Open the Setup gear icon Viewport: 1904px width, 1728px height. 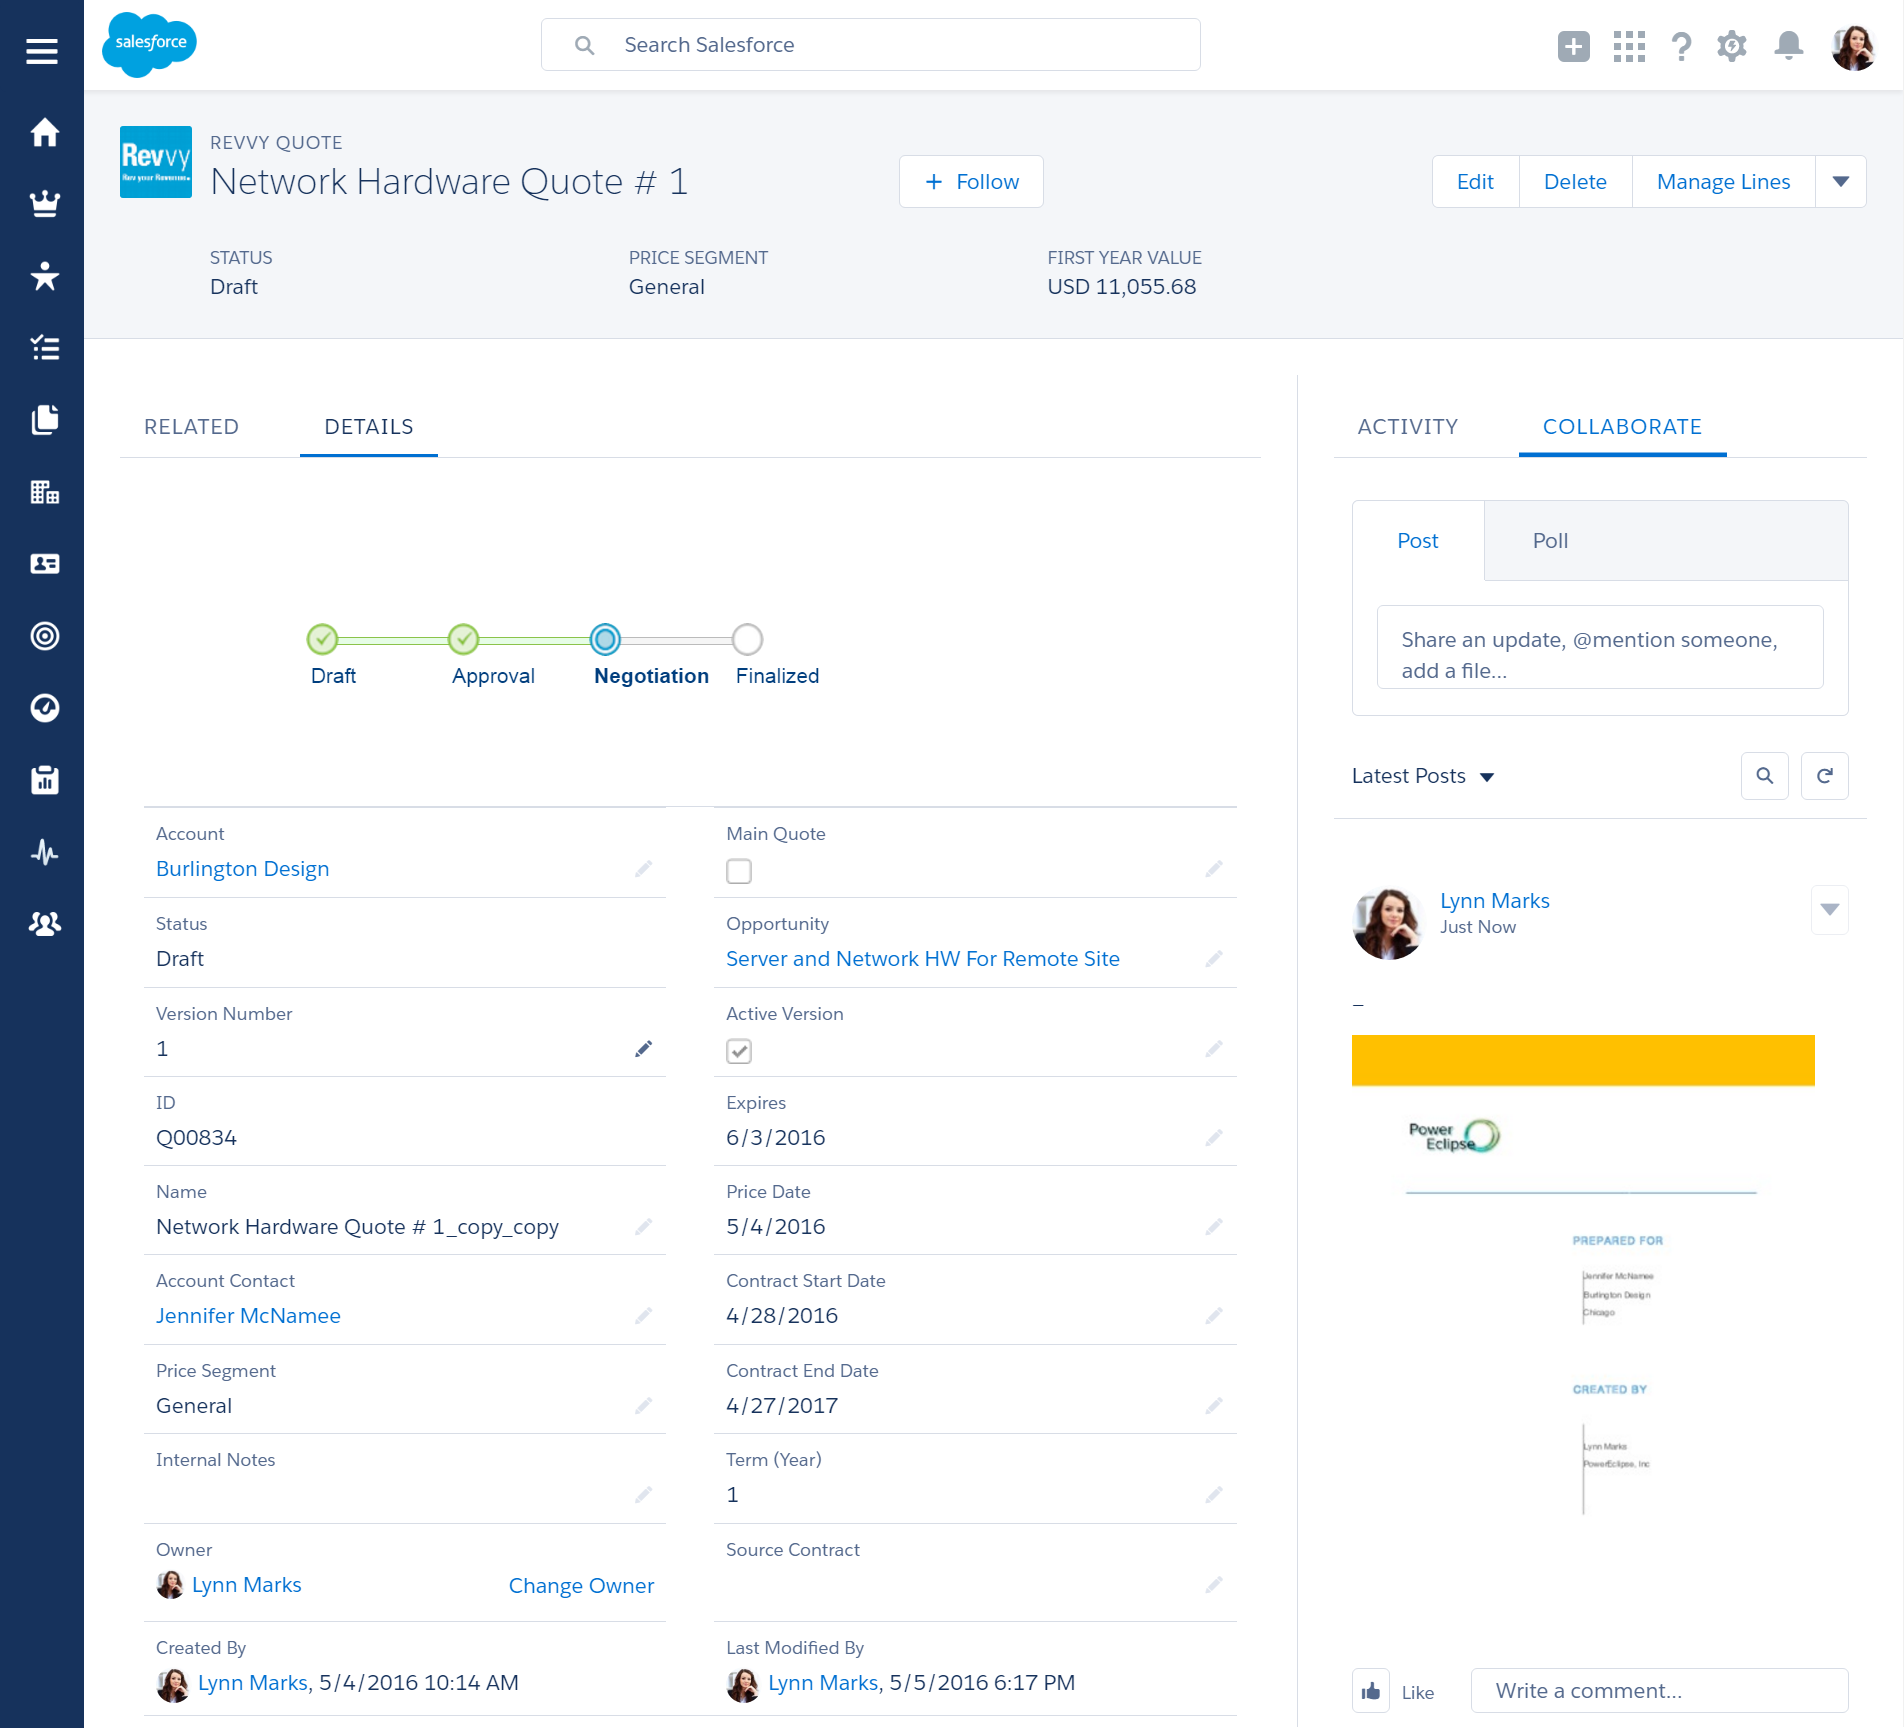coord(1732,46)
